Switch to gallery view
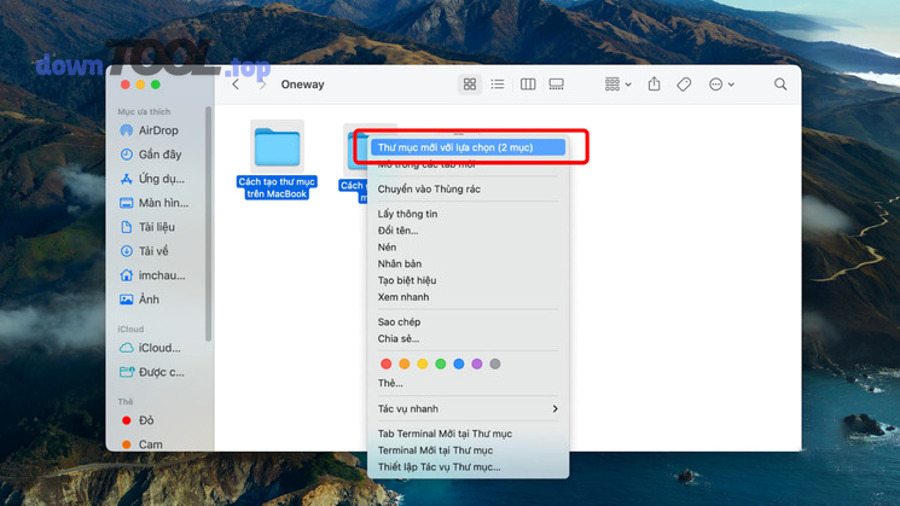The image size is (900, 506). 556,85
